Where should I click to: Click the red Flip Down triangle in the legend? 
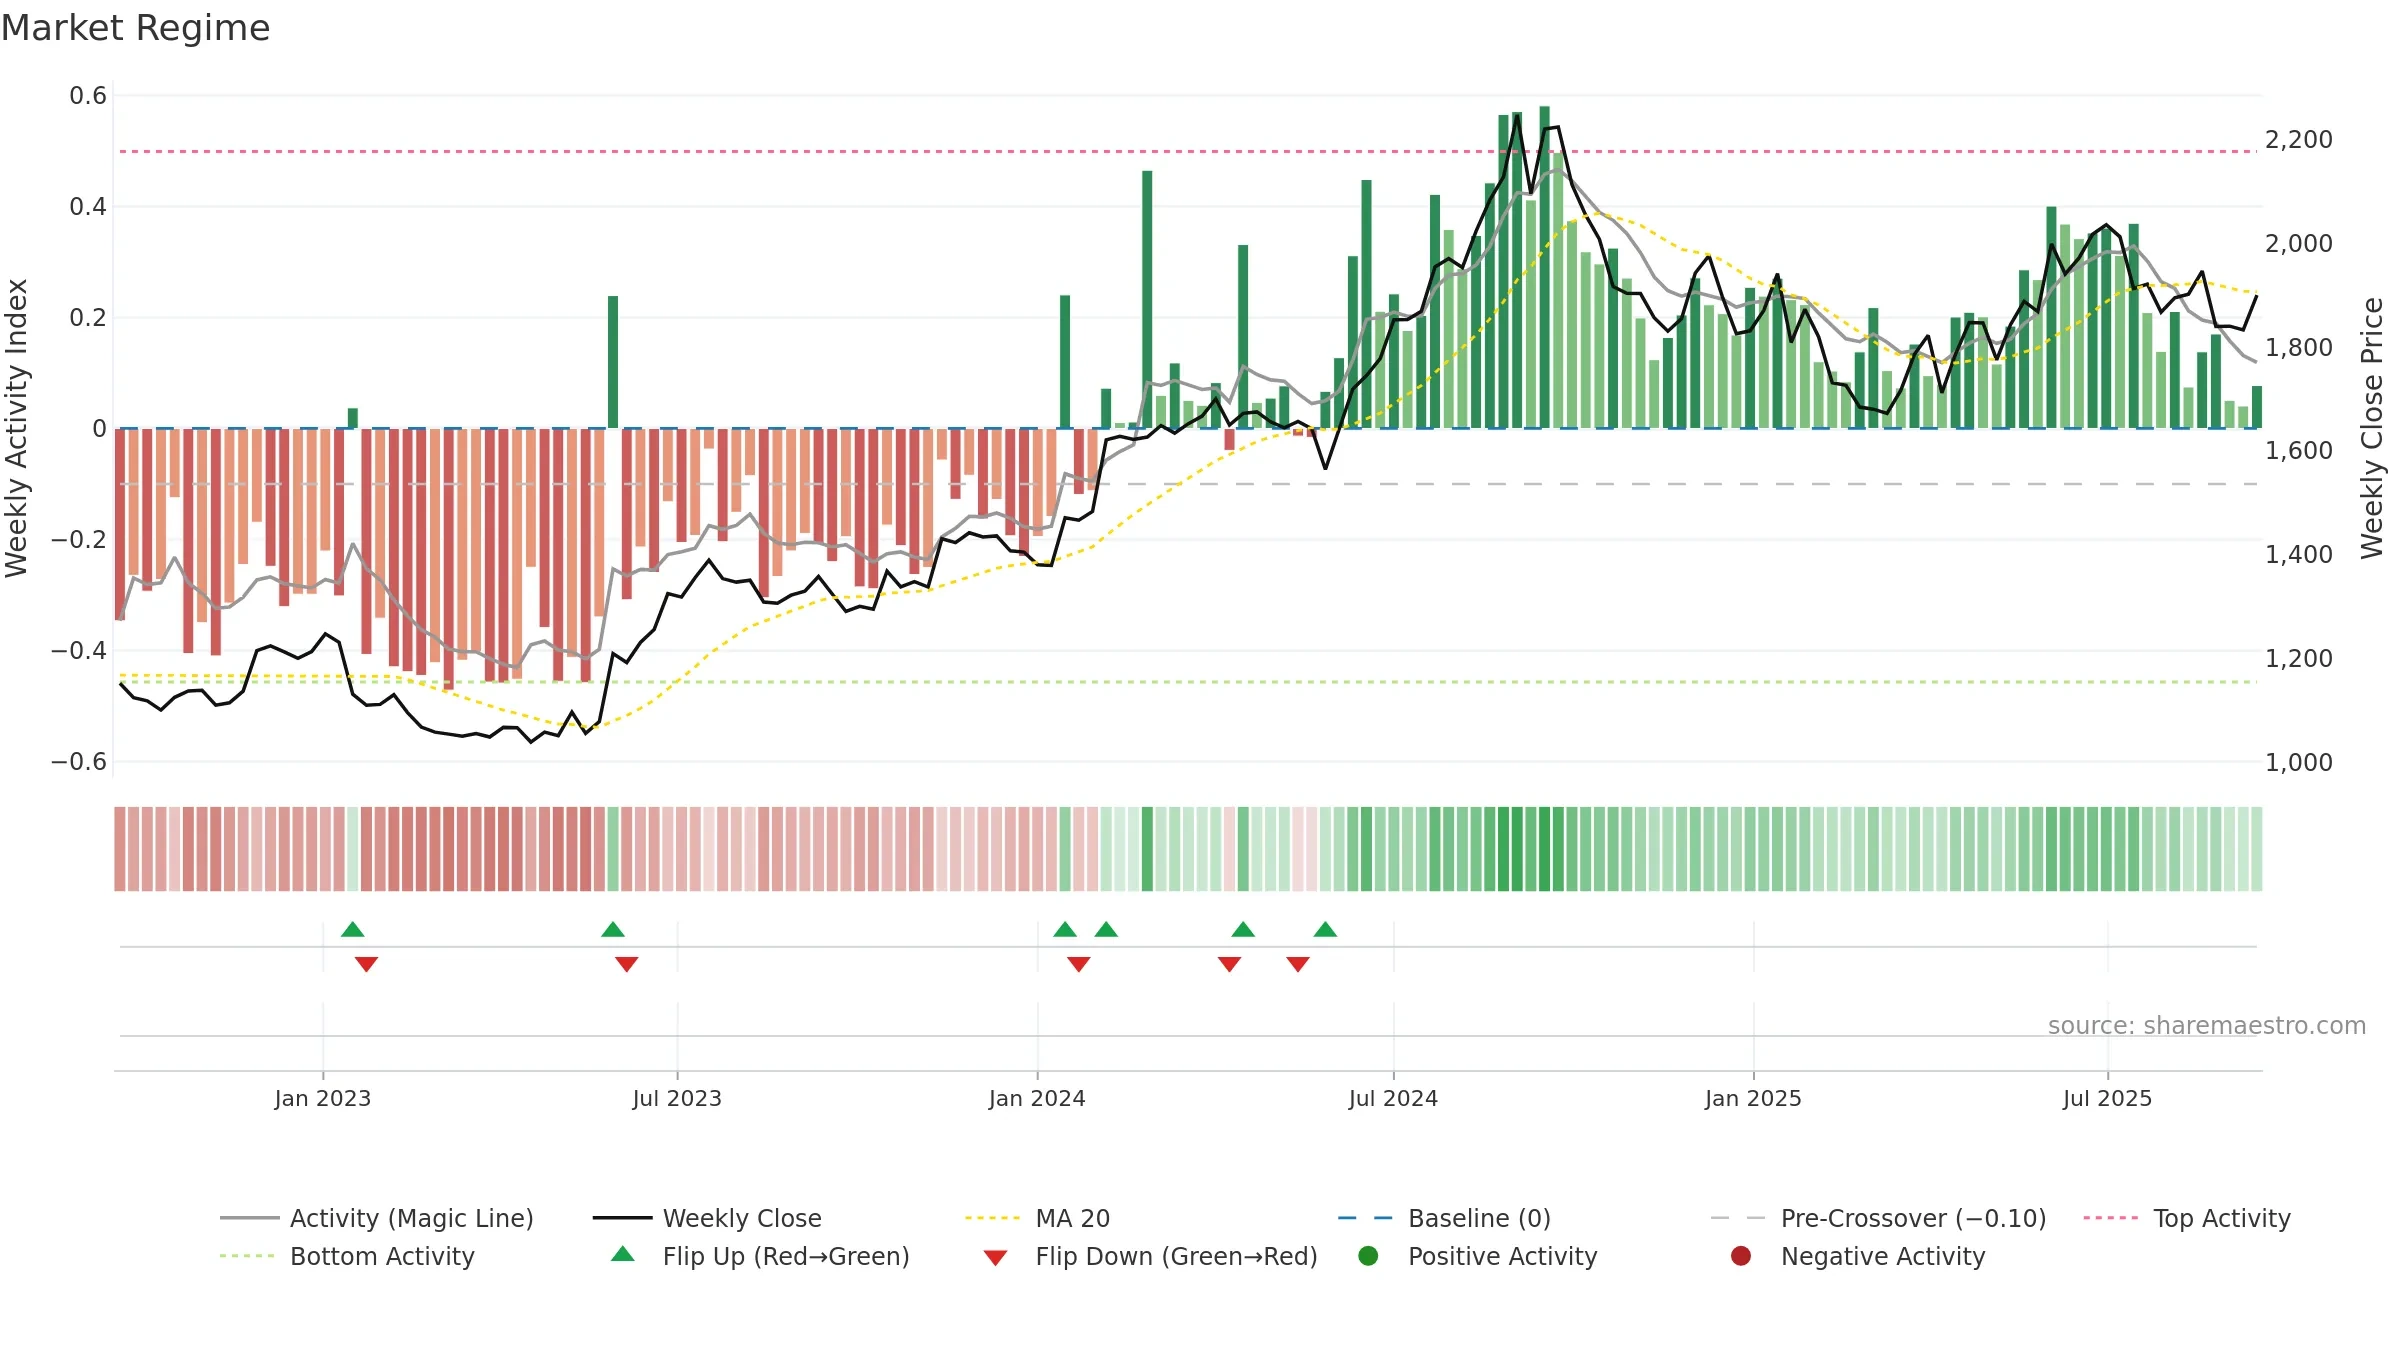[995, 1258]
